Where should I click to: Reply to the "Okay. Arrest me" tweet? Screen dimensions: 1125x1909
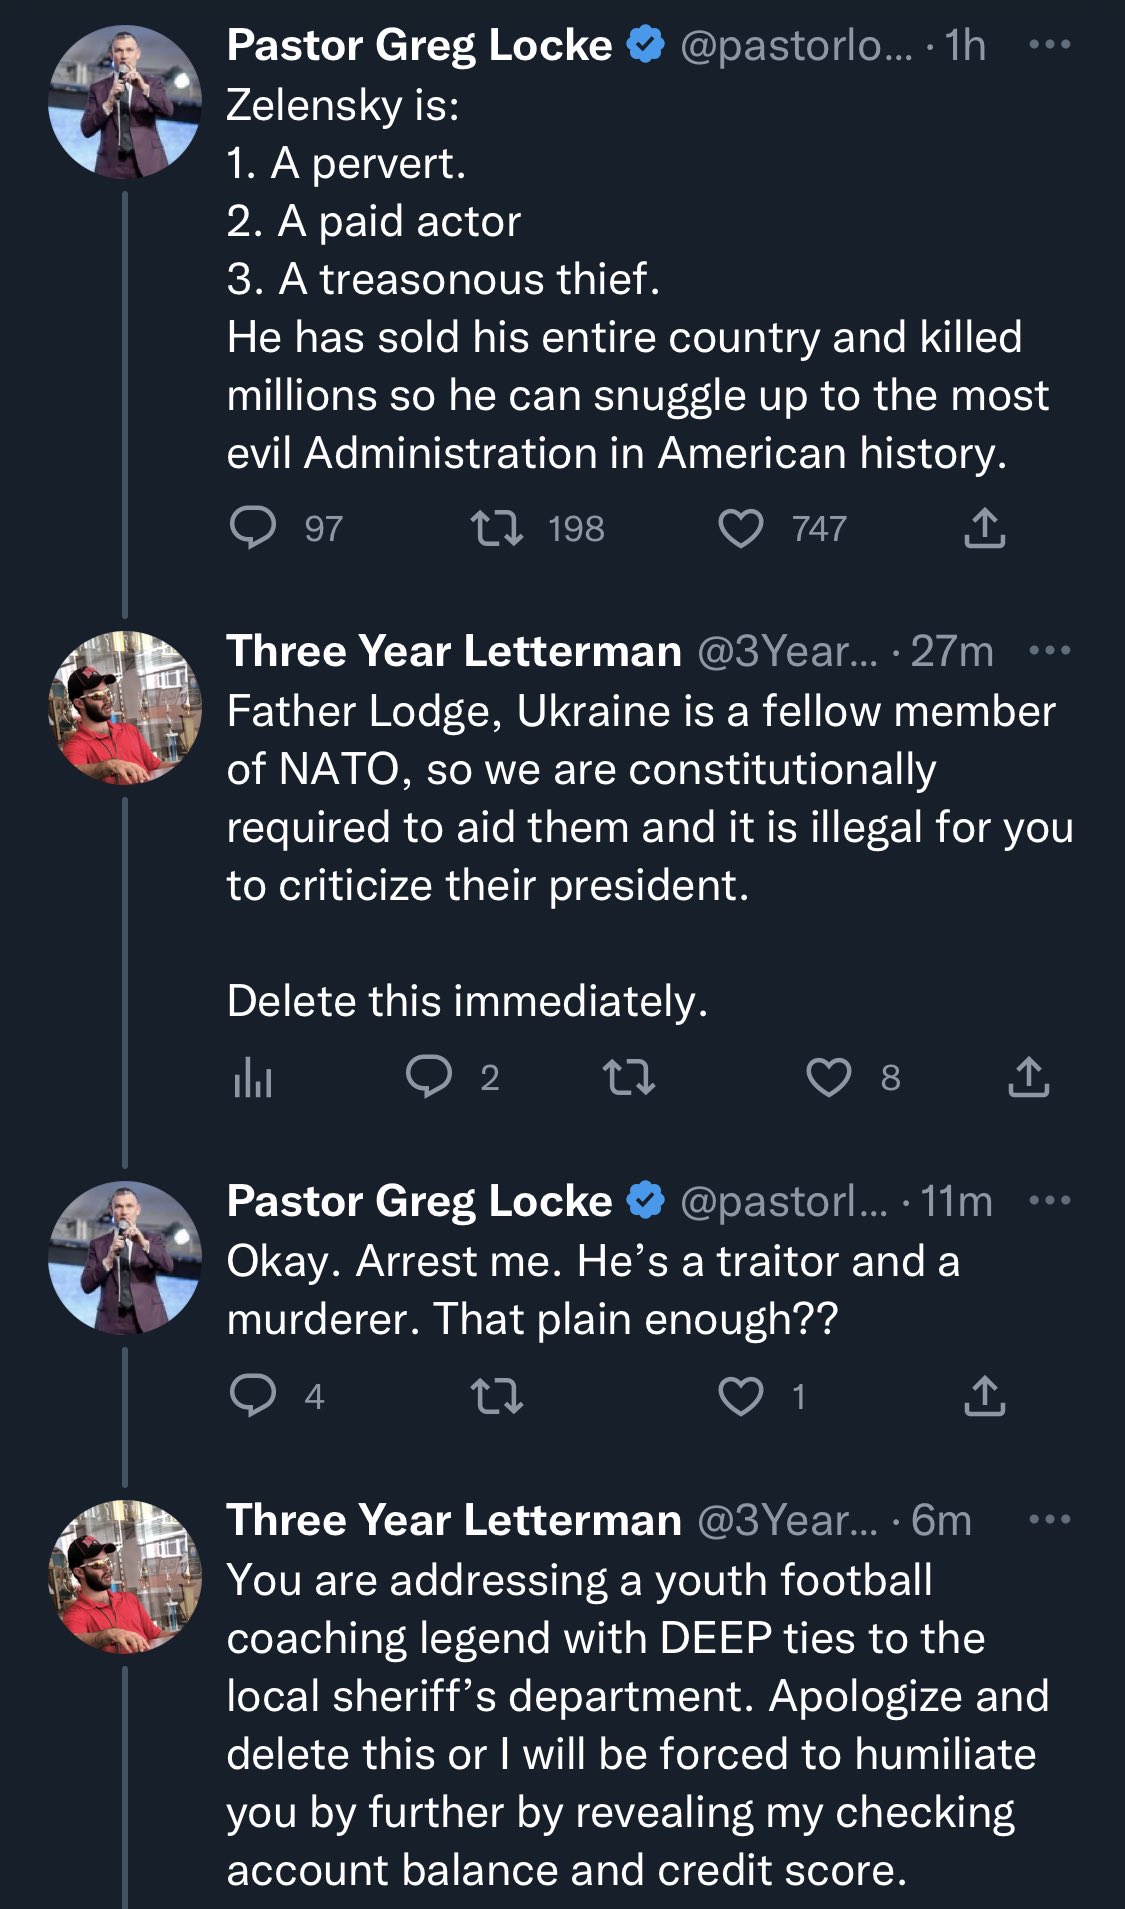(252, 1395)
